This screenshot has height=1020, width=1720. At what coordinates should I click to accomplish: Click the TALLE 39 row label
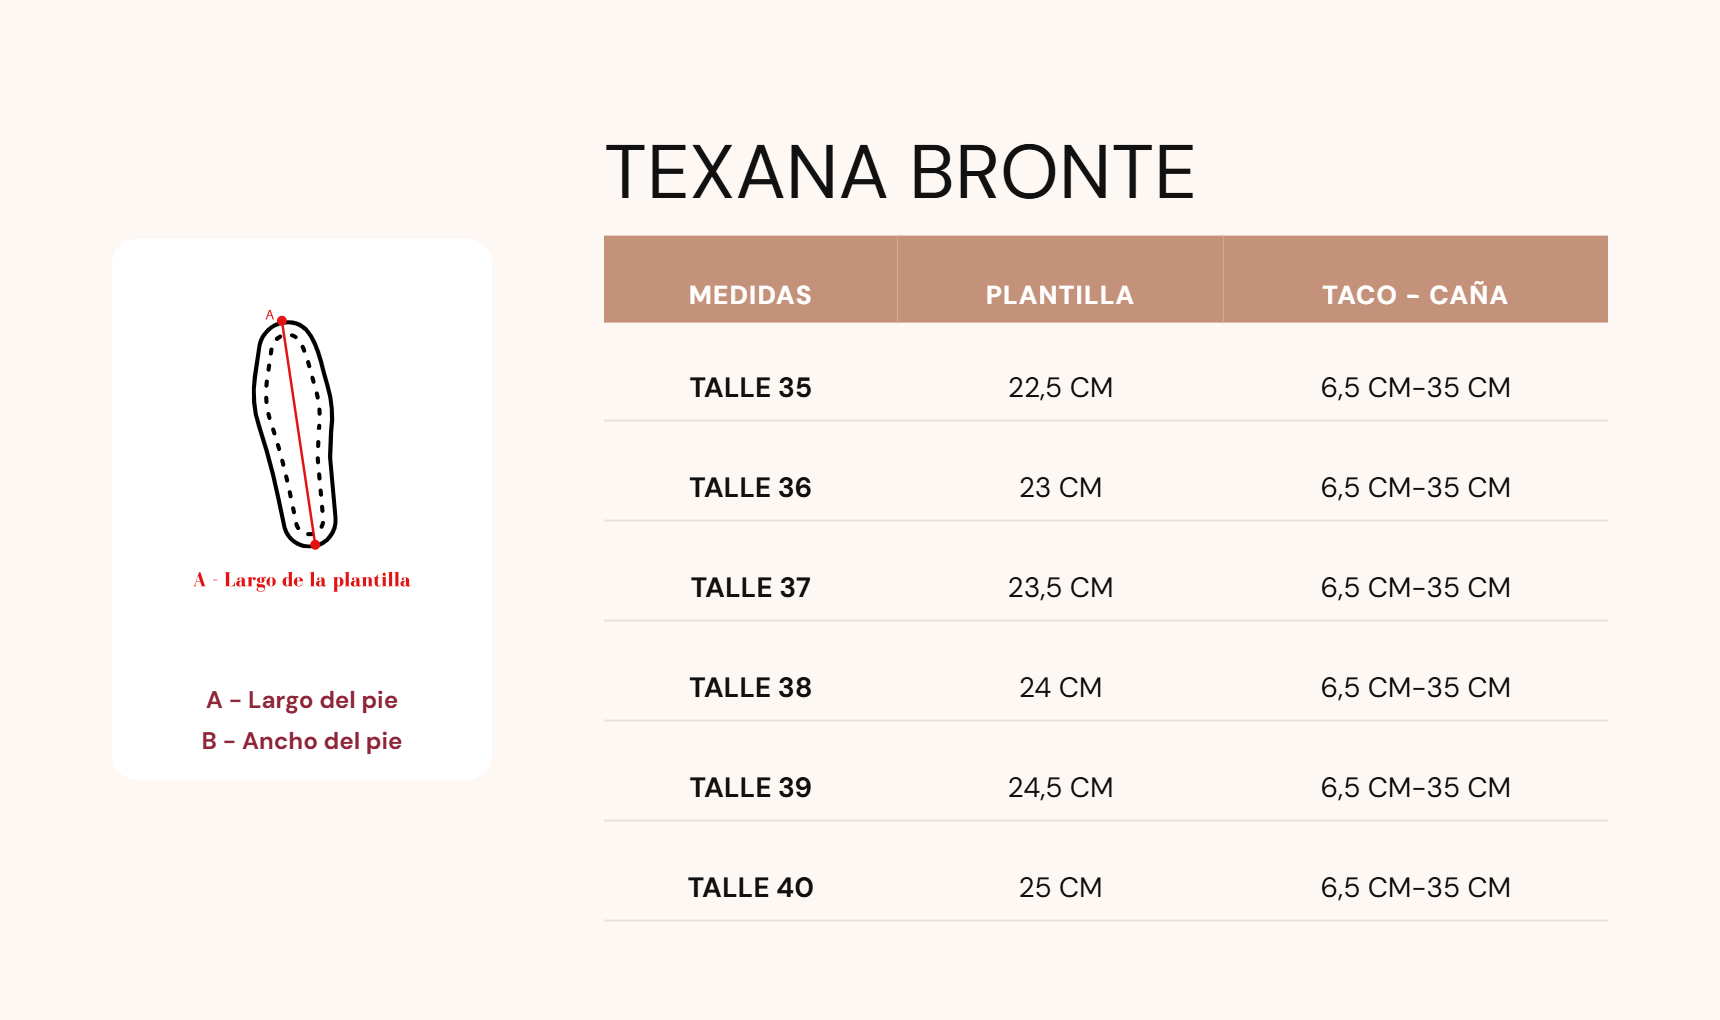coord(750,788)
